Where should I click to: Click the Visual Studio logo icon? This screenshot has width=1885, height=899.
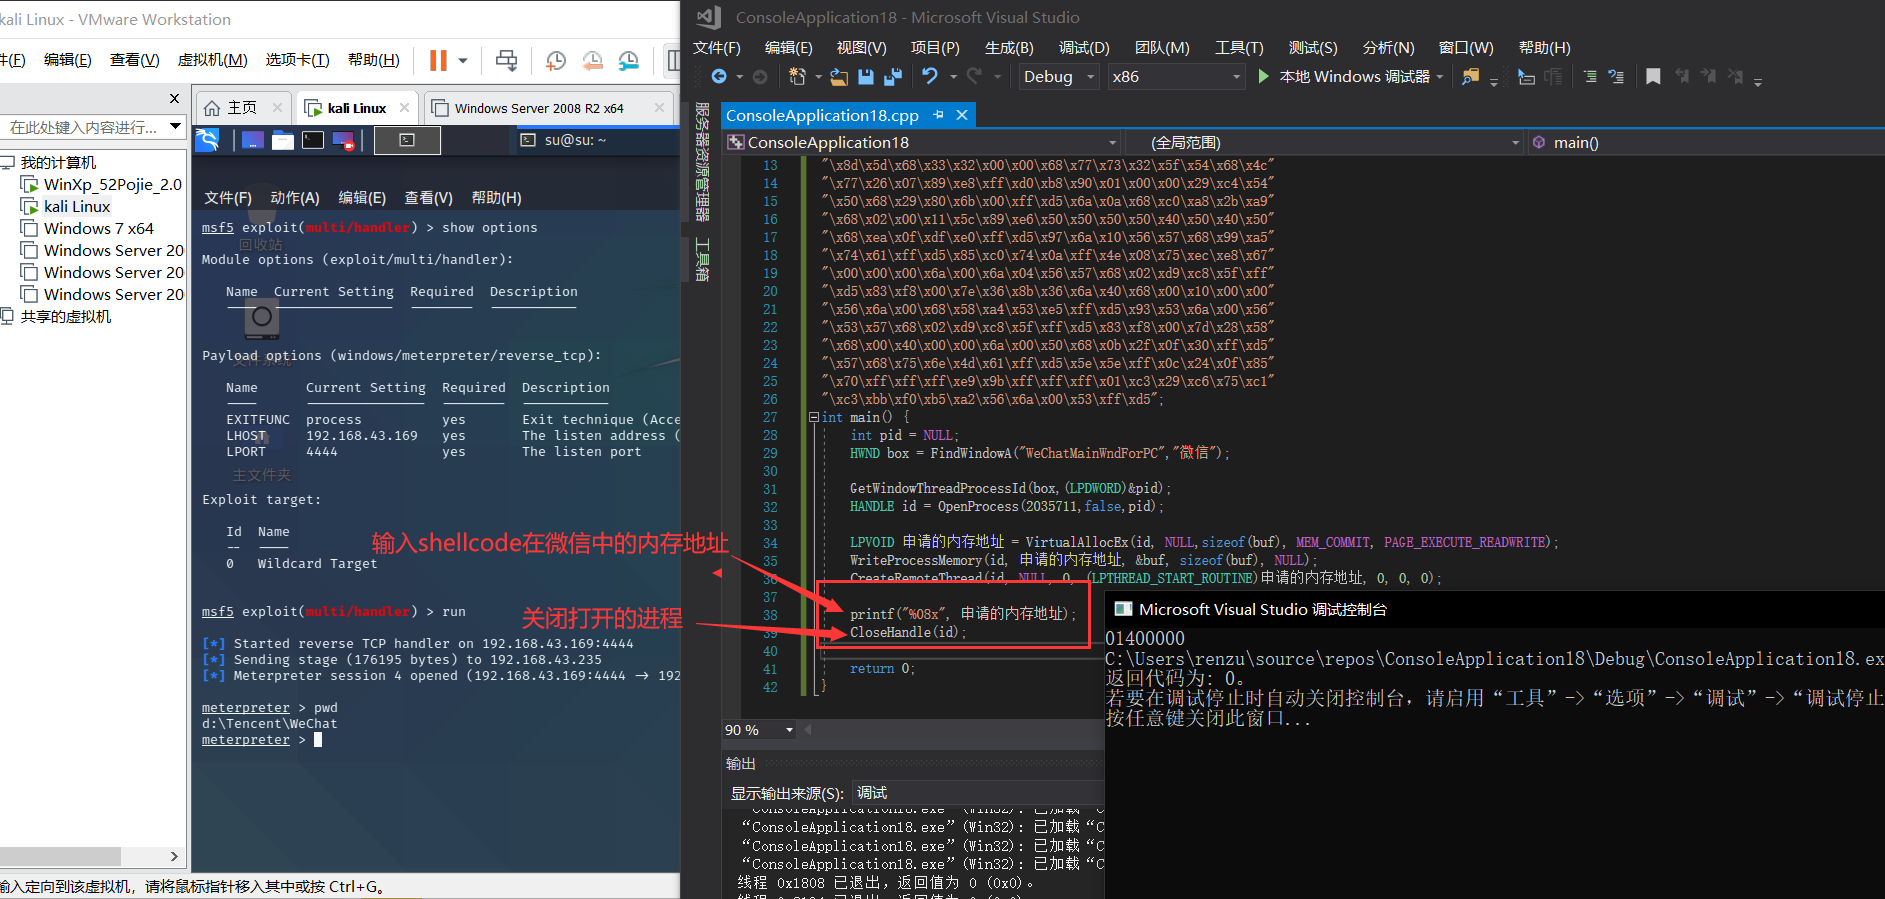pos(709,17)
